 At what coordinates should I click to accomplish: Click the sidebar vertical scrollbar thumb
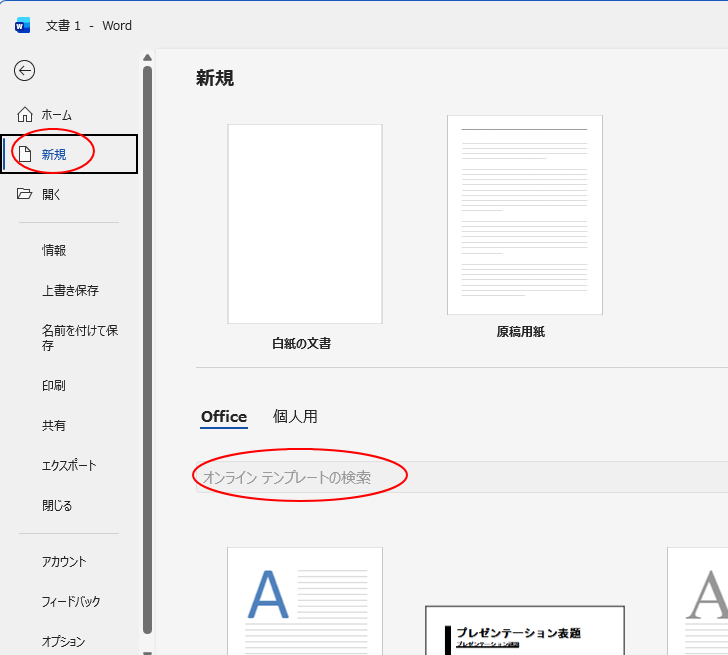tap(148, 350)
